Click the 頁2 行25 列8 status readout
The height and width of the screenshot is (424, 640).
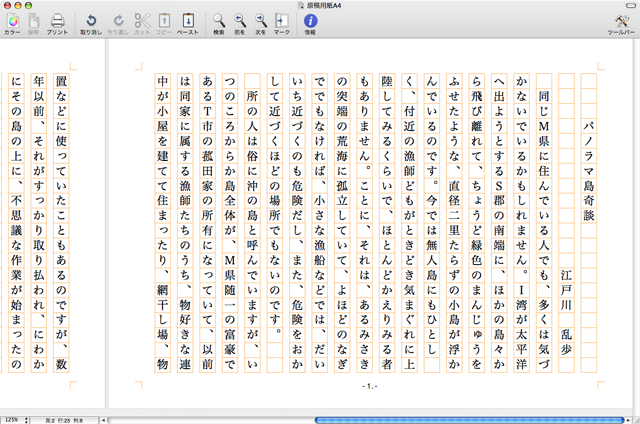click(x=64, y=420)
